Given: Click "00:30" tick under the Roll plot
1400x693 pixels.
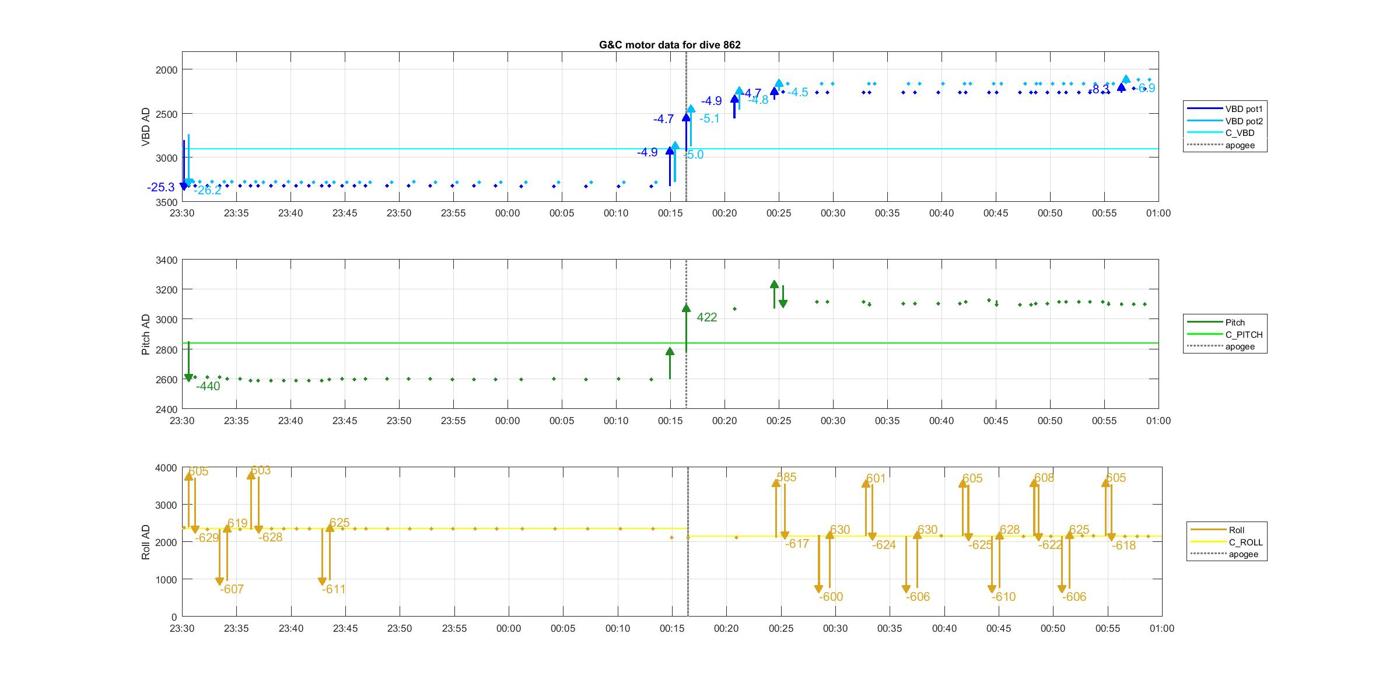Looking at the screenshot, I should click(x=835, y=628).
